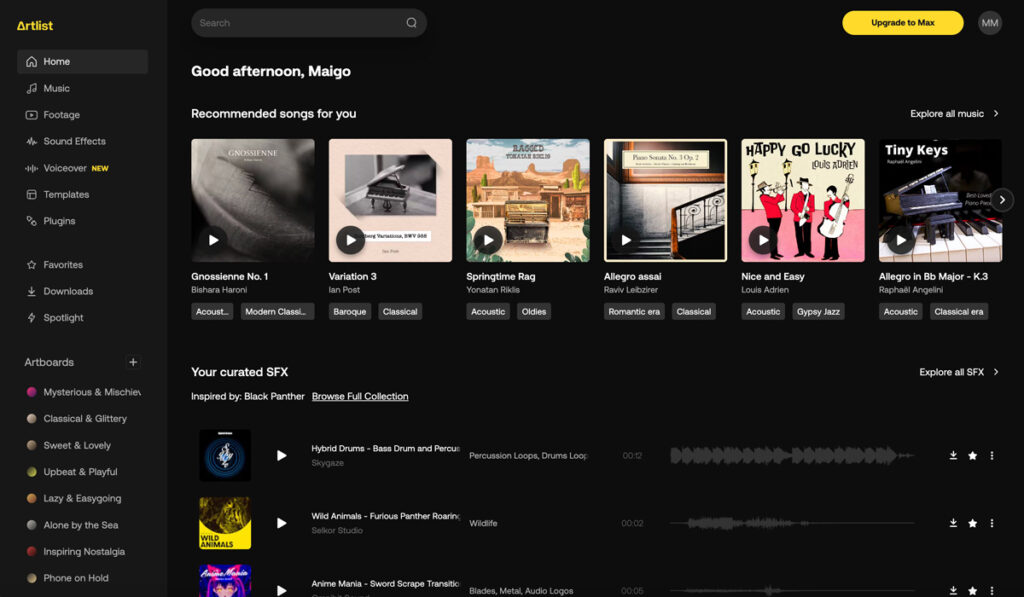This screenshot has height=597, width=1024.
Task: Open more options for Hybrid Drums
Action: [991, 455]
